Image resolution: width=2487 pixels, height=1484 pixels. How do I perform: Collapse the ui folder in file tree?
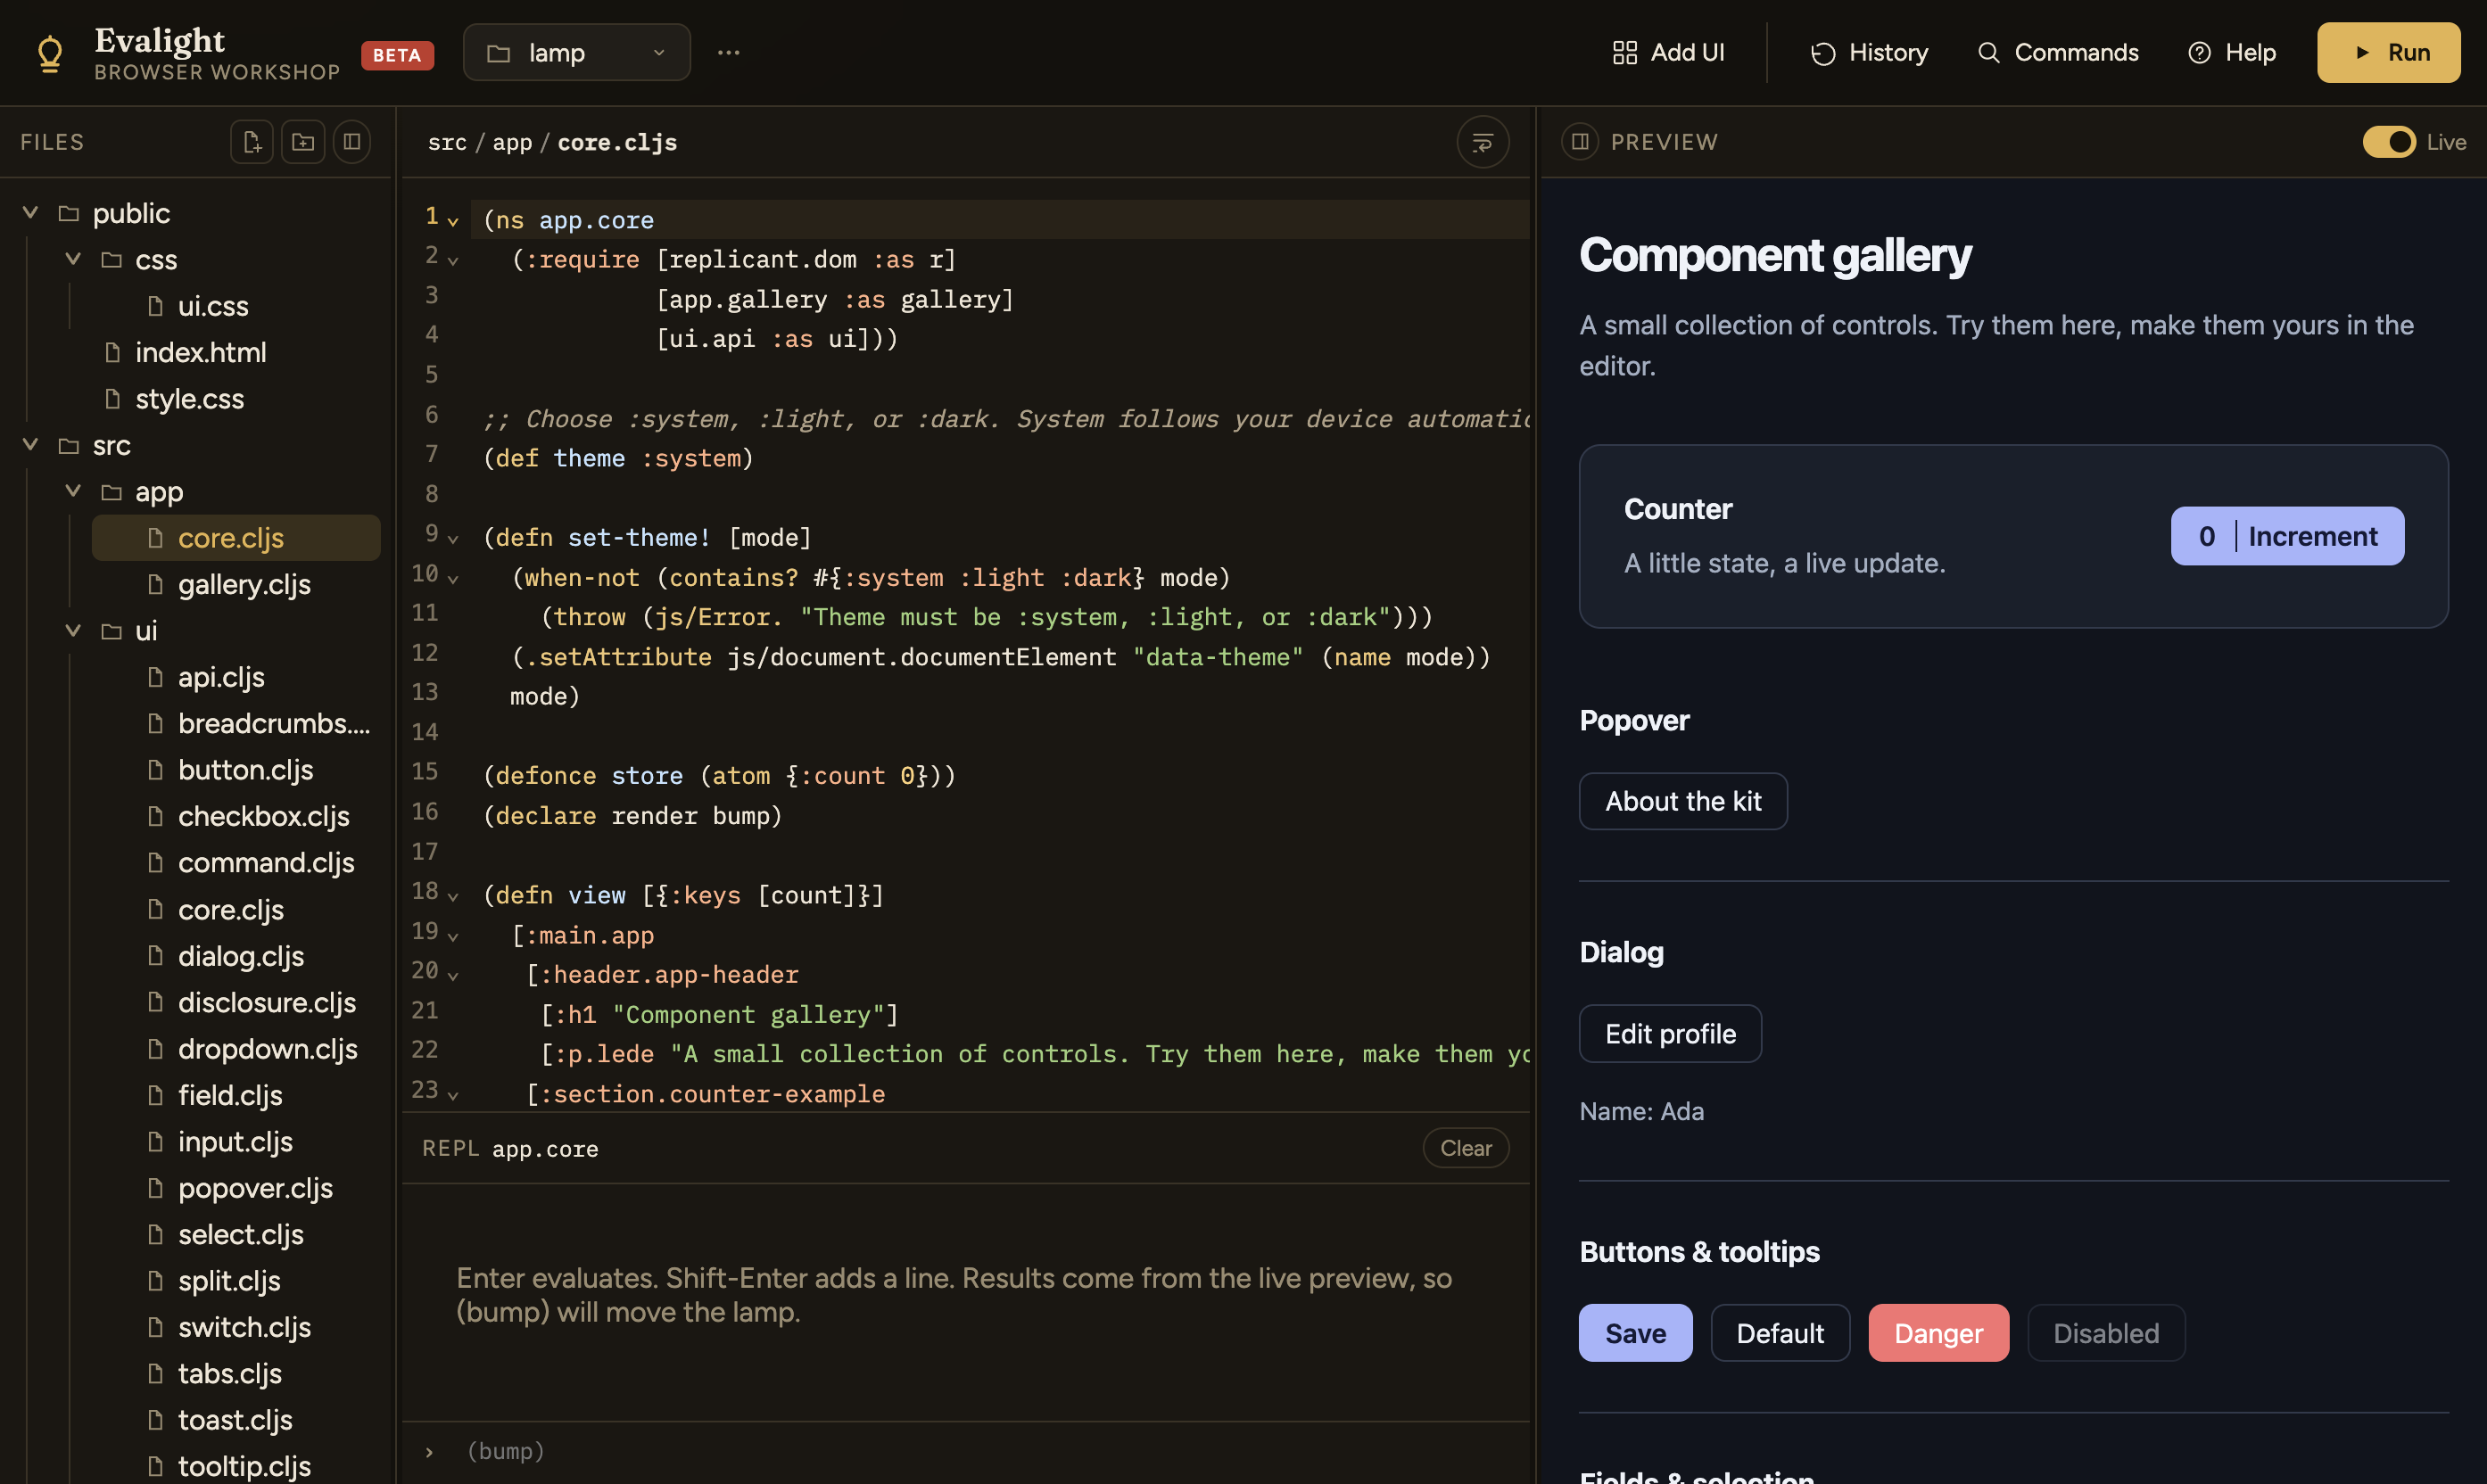73,630
